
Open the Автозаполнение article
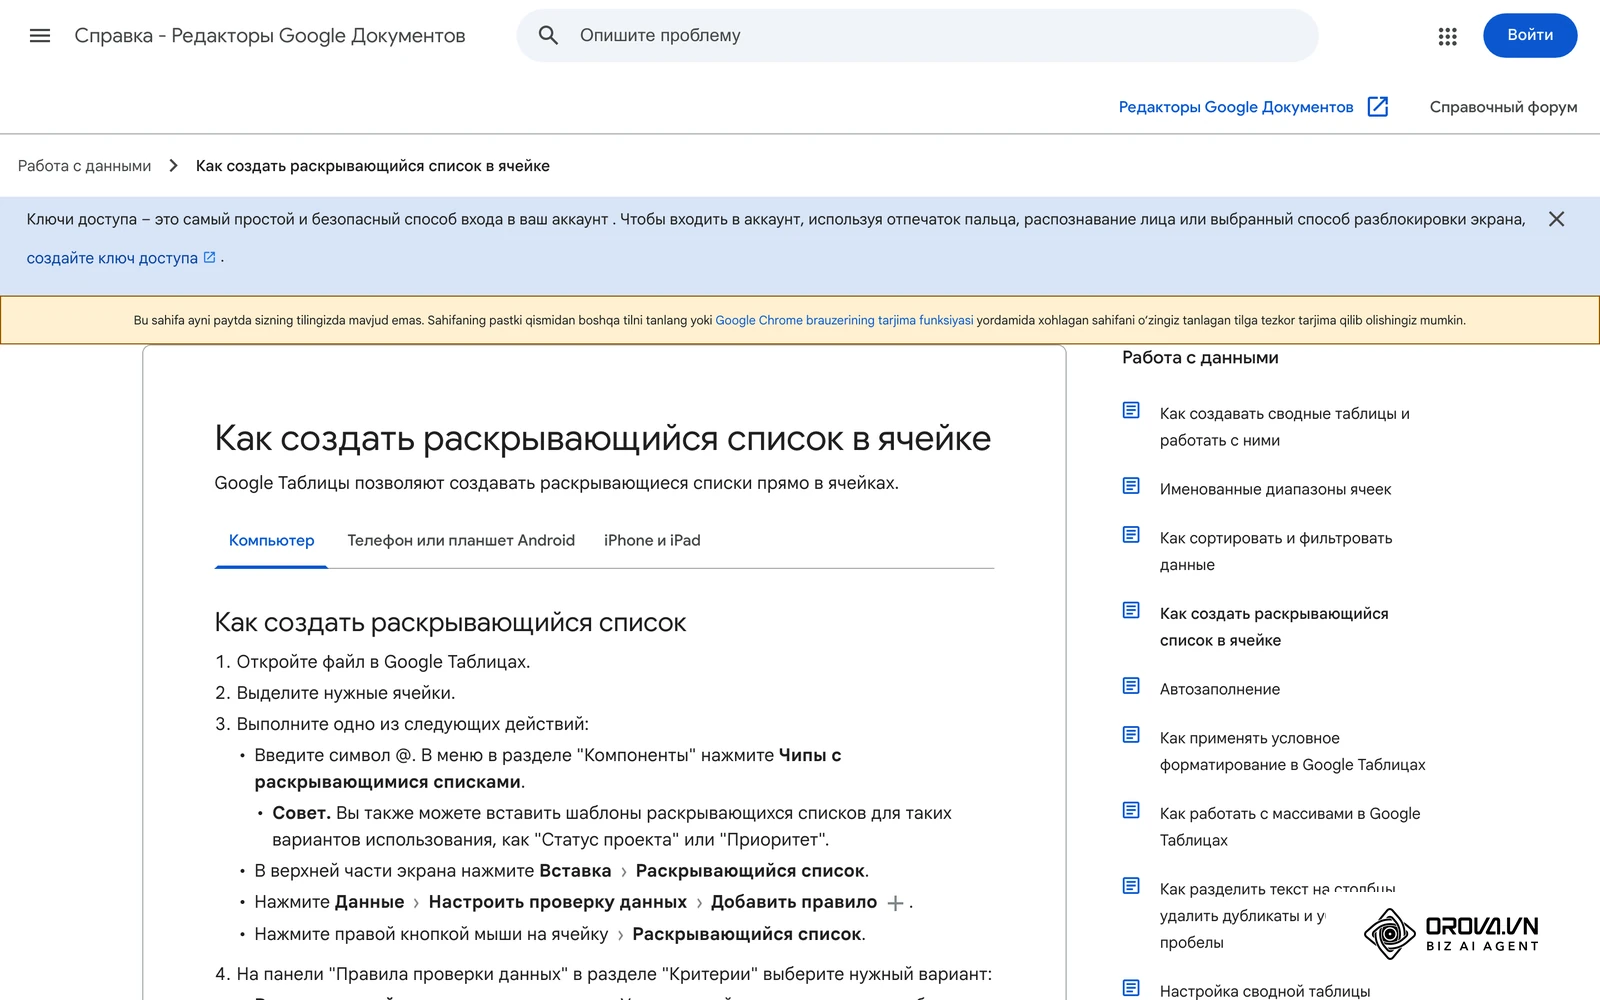1219,689
